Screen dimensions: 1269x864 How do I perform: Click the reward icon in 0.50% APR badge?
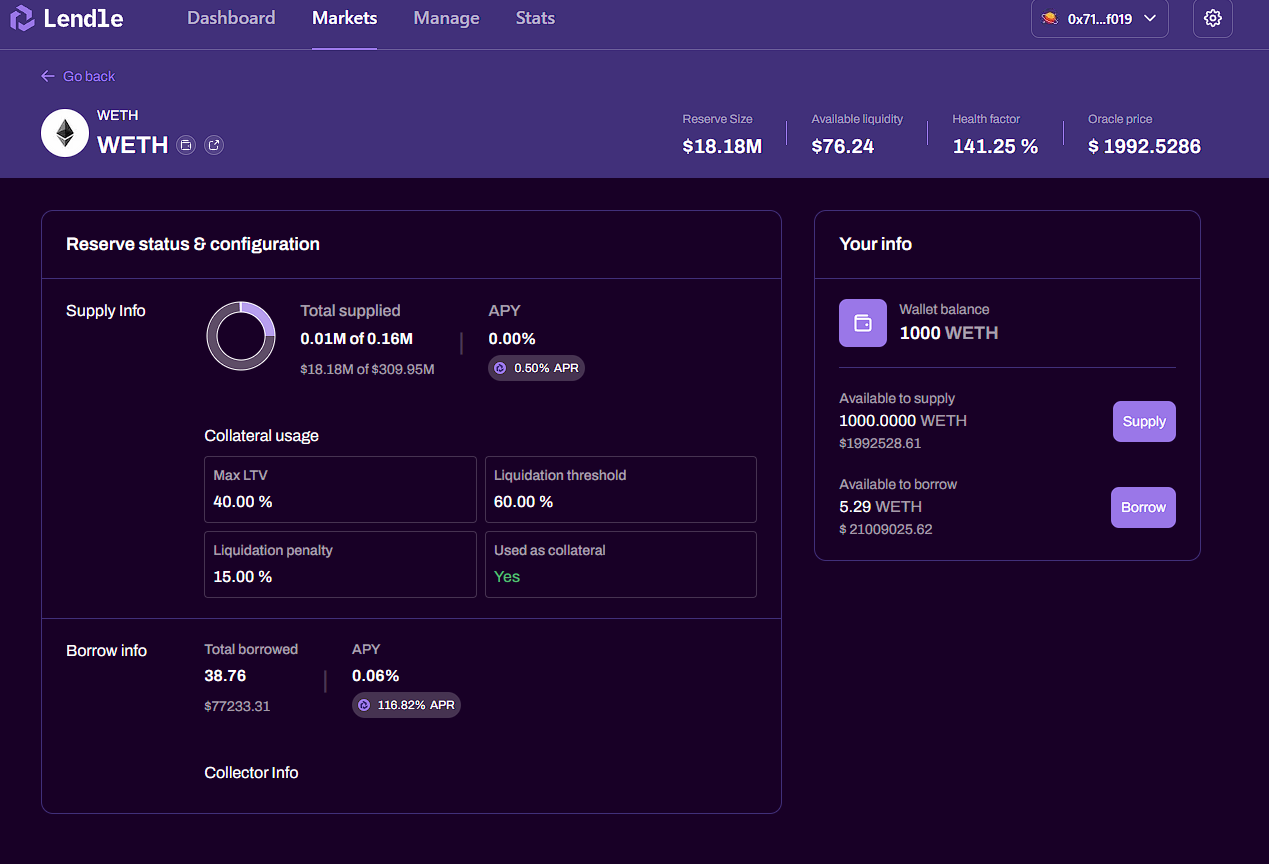pos(500,368)
